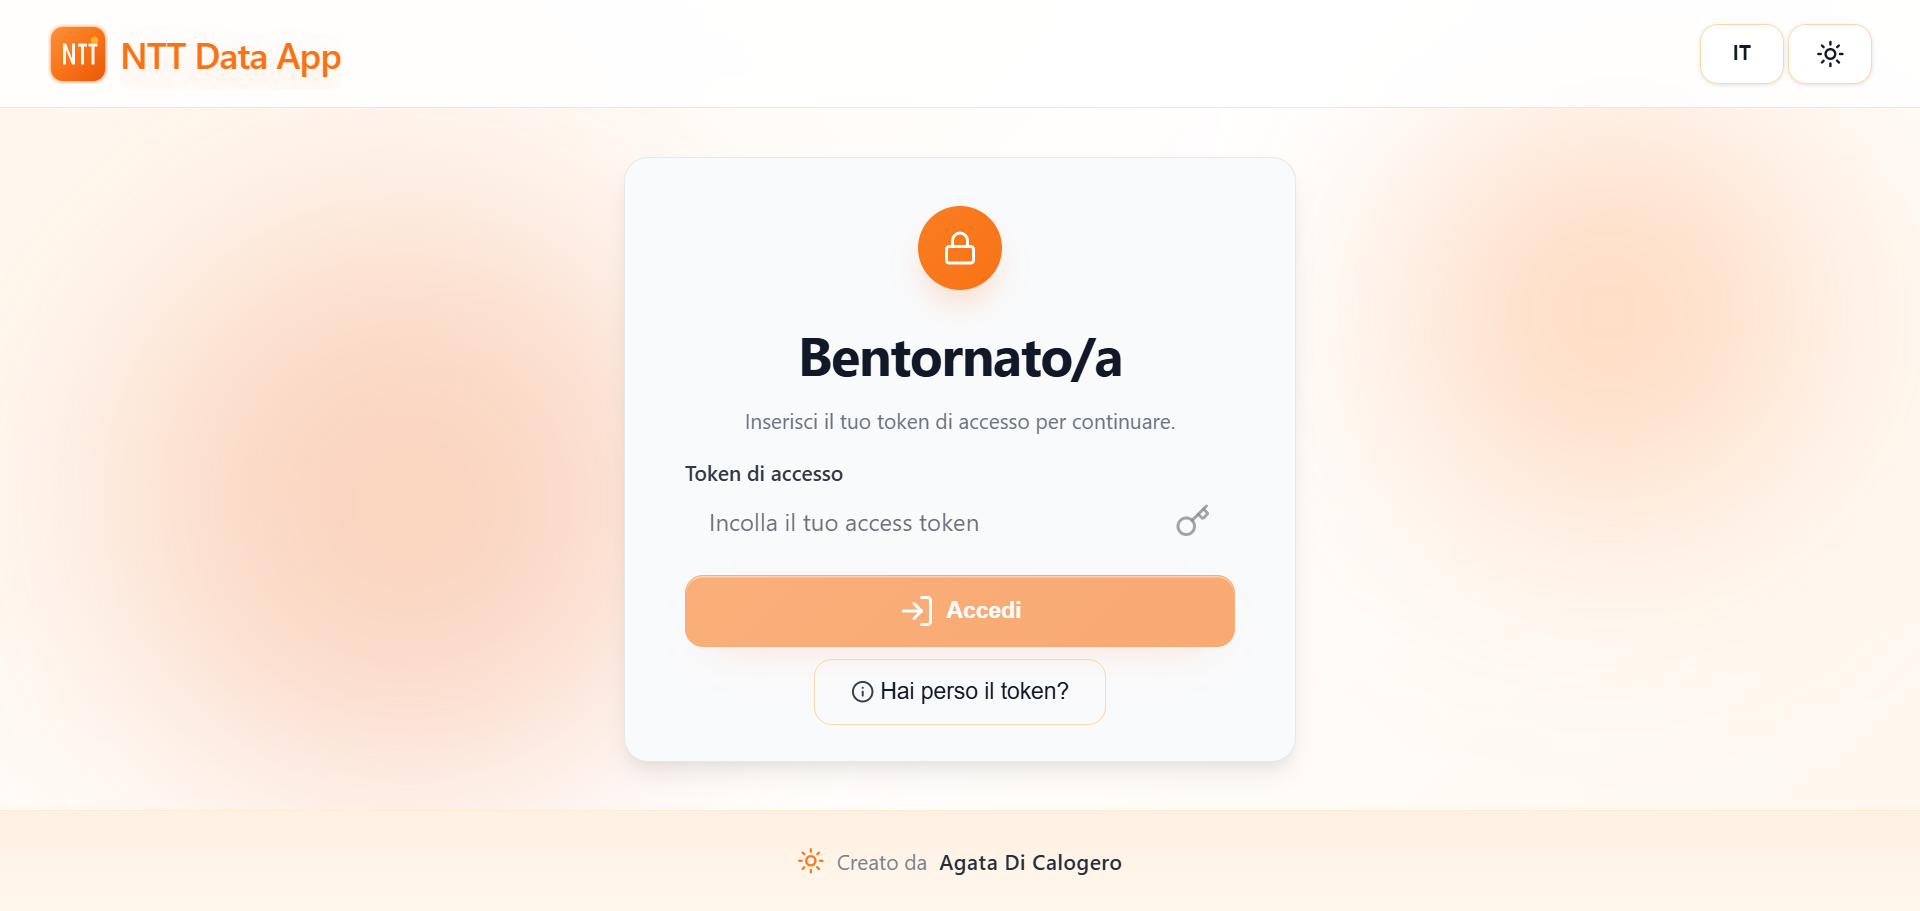Click the login arrow icon inside Accedi

point(917,611)
